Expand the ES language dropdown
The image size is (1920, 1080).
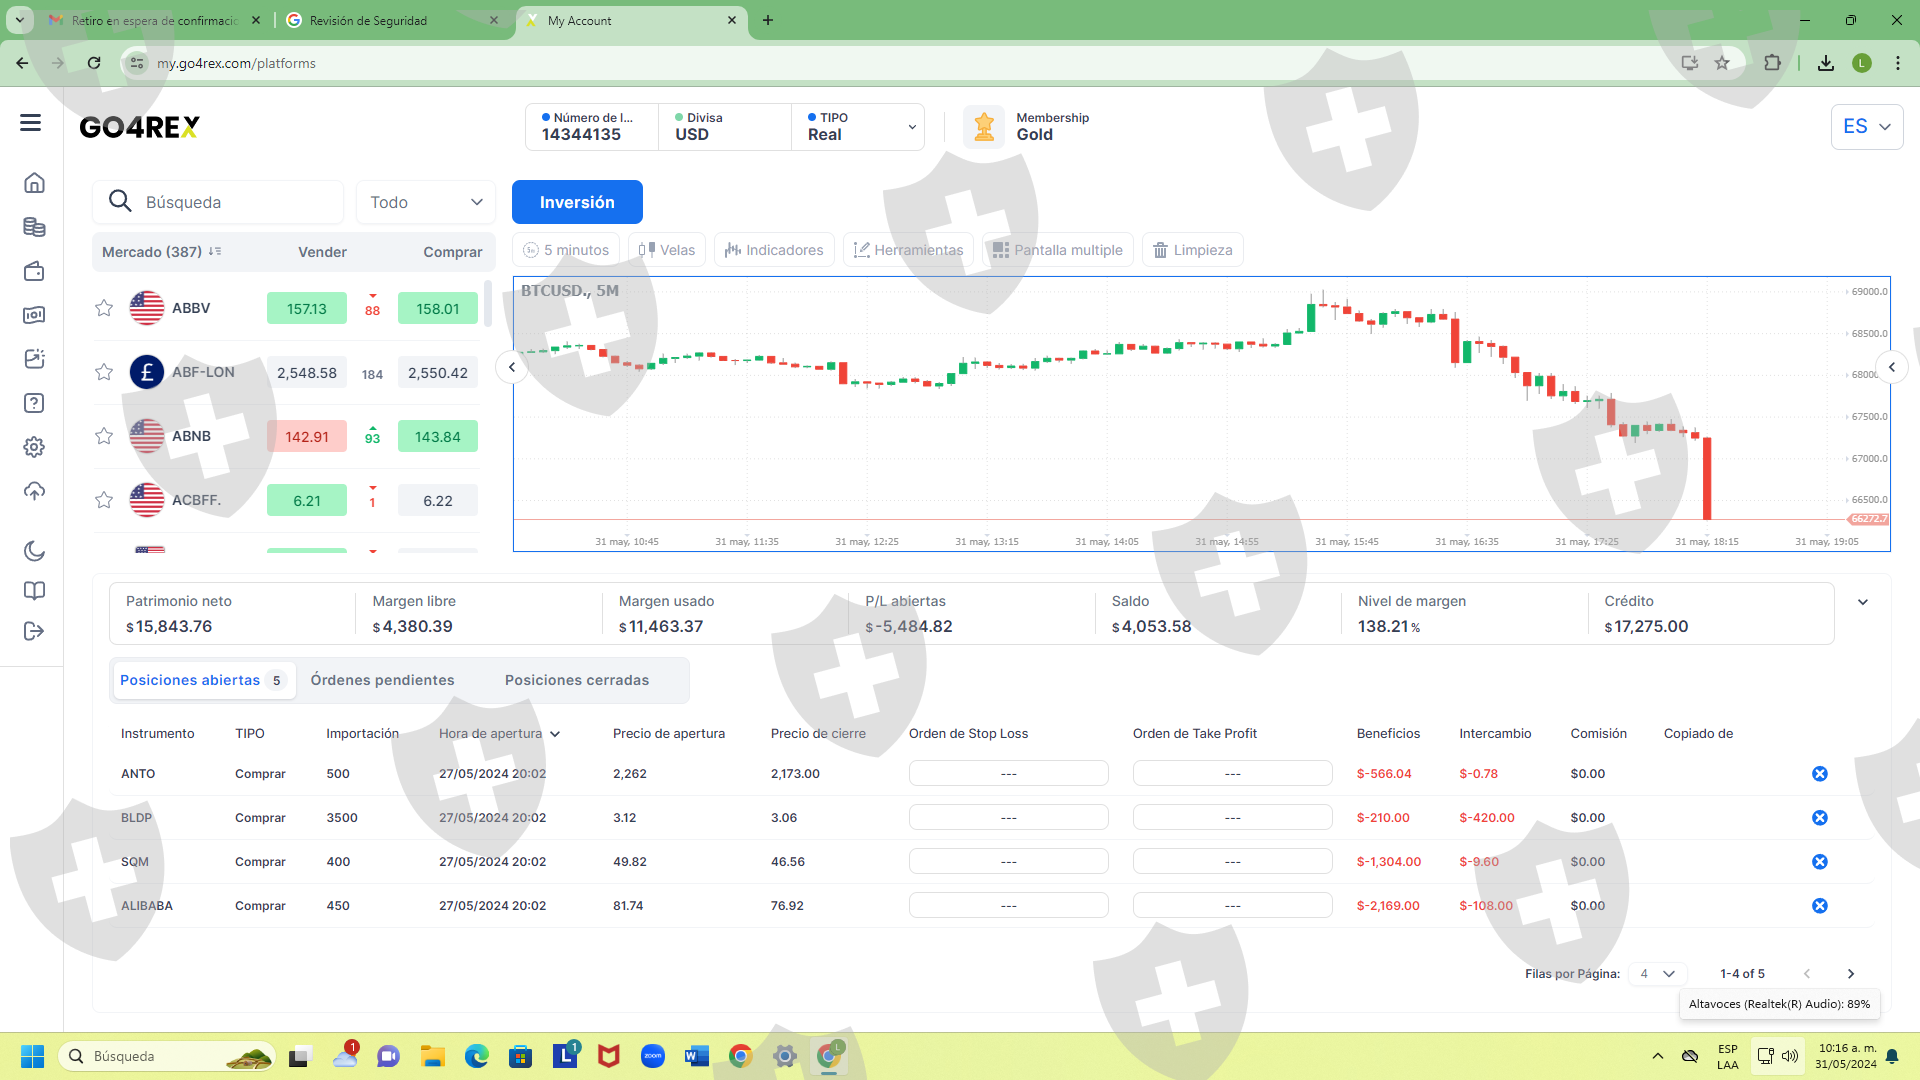(x=1866, y=127)
